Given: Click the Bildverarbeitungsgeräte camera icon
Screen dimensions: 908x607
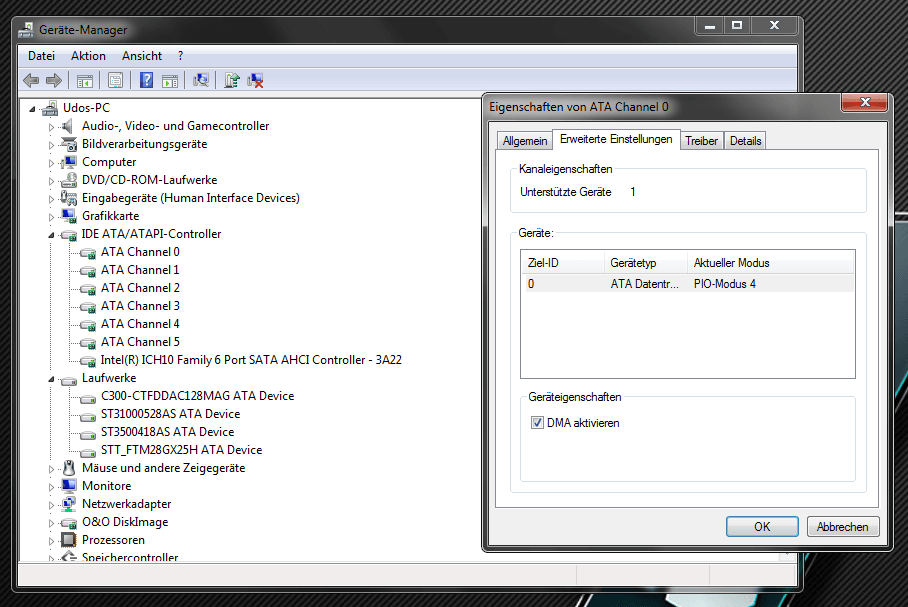Looking at the screenshot, I should click(69, 144).
